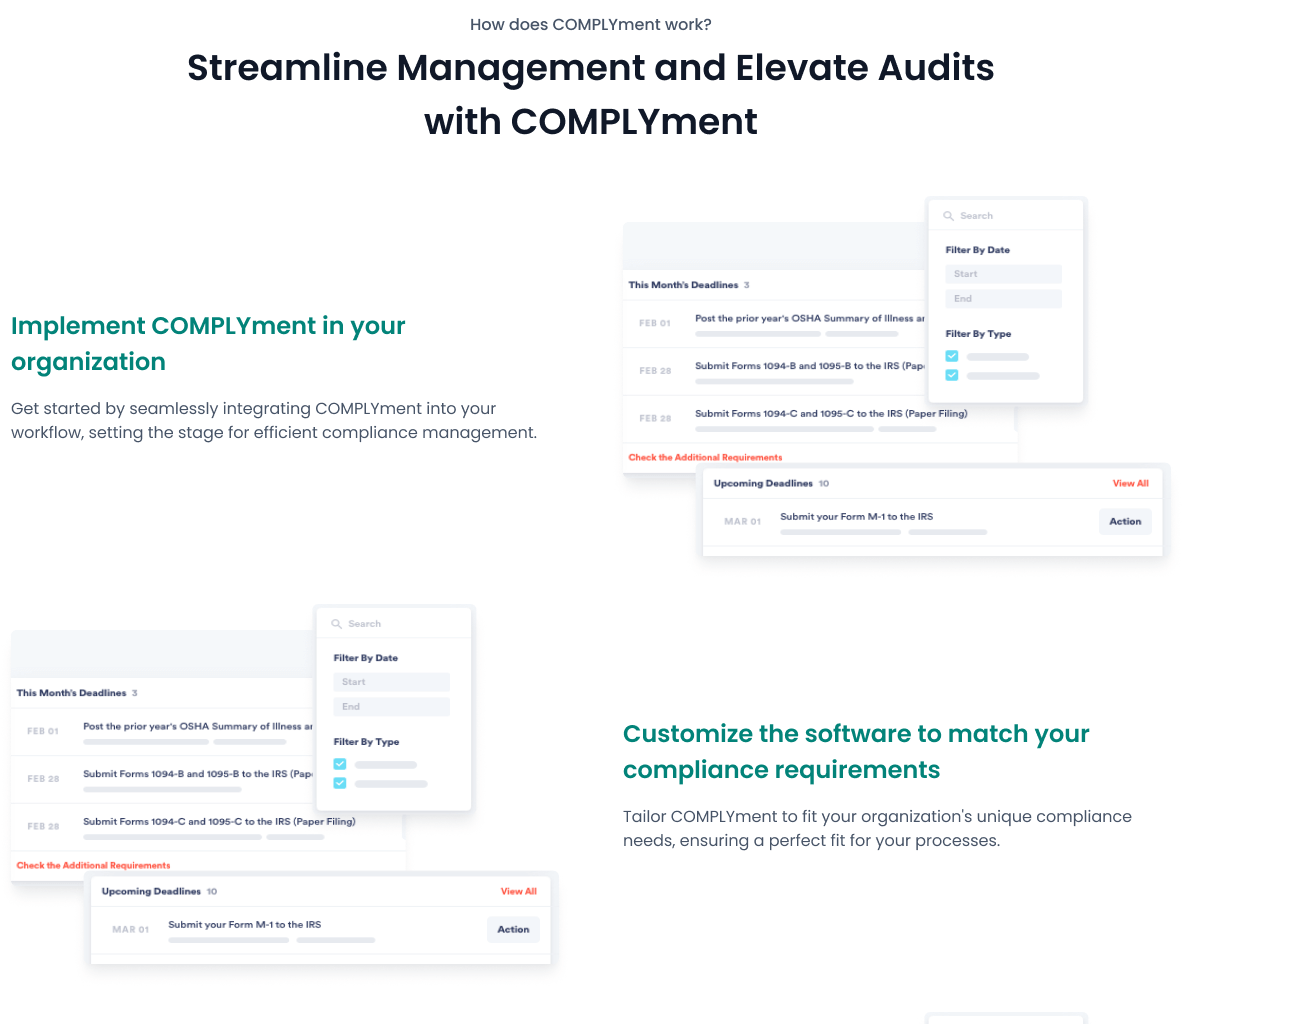This screenshot has width=1311, height=1024.
Task: Click the End date field in the upper mockup
Action: (1002, 299)
